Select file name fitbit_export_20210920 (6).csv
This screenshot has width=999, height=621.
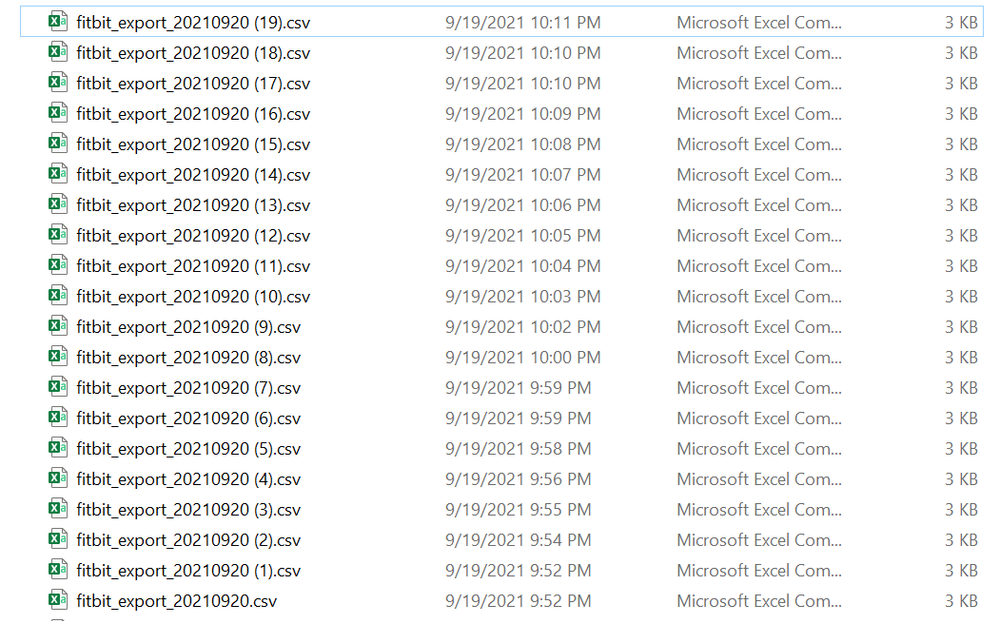pos(189,418)
